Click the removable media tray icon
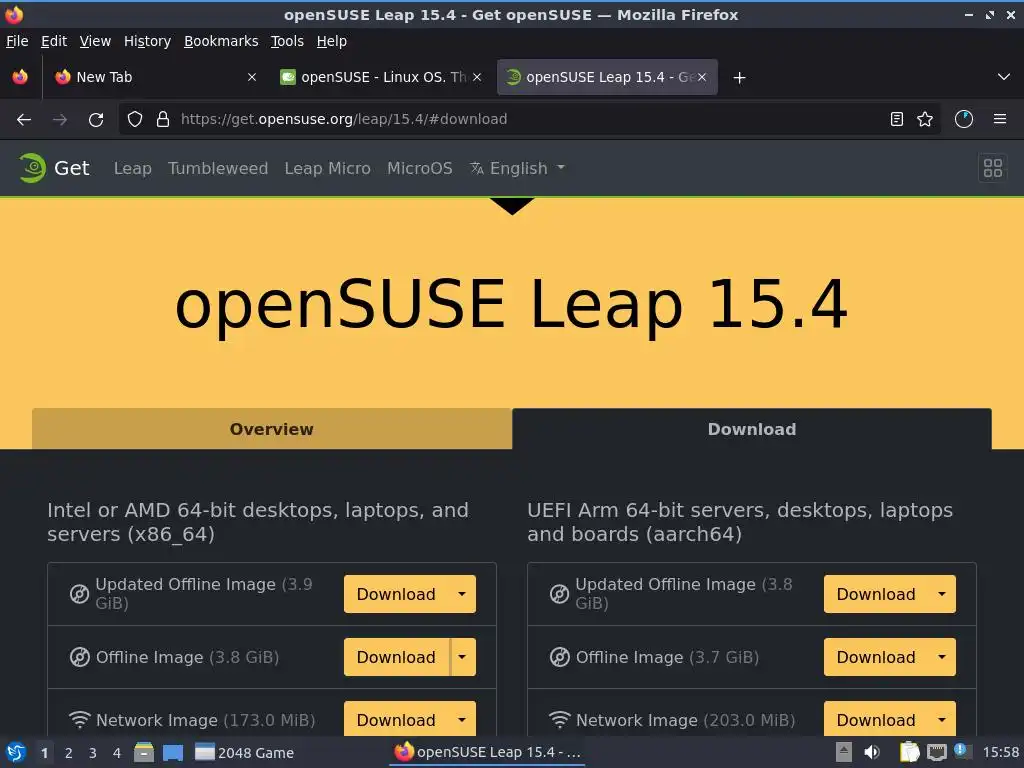 [x=844, y=752]
